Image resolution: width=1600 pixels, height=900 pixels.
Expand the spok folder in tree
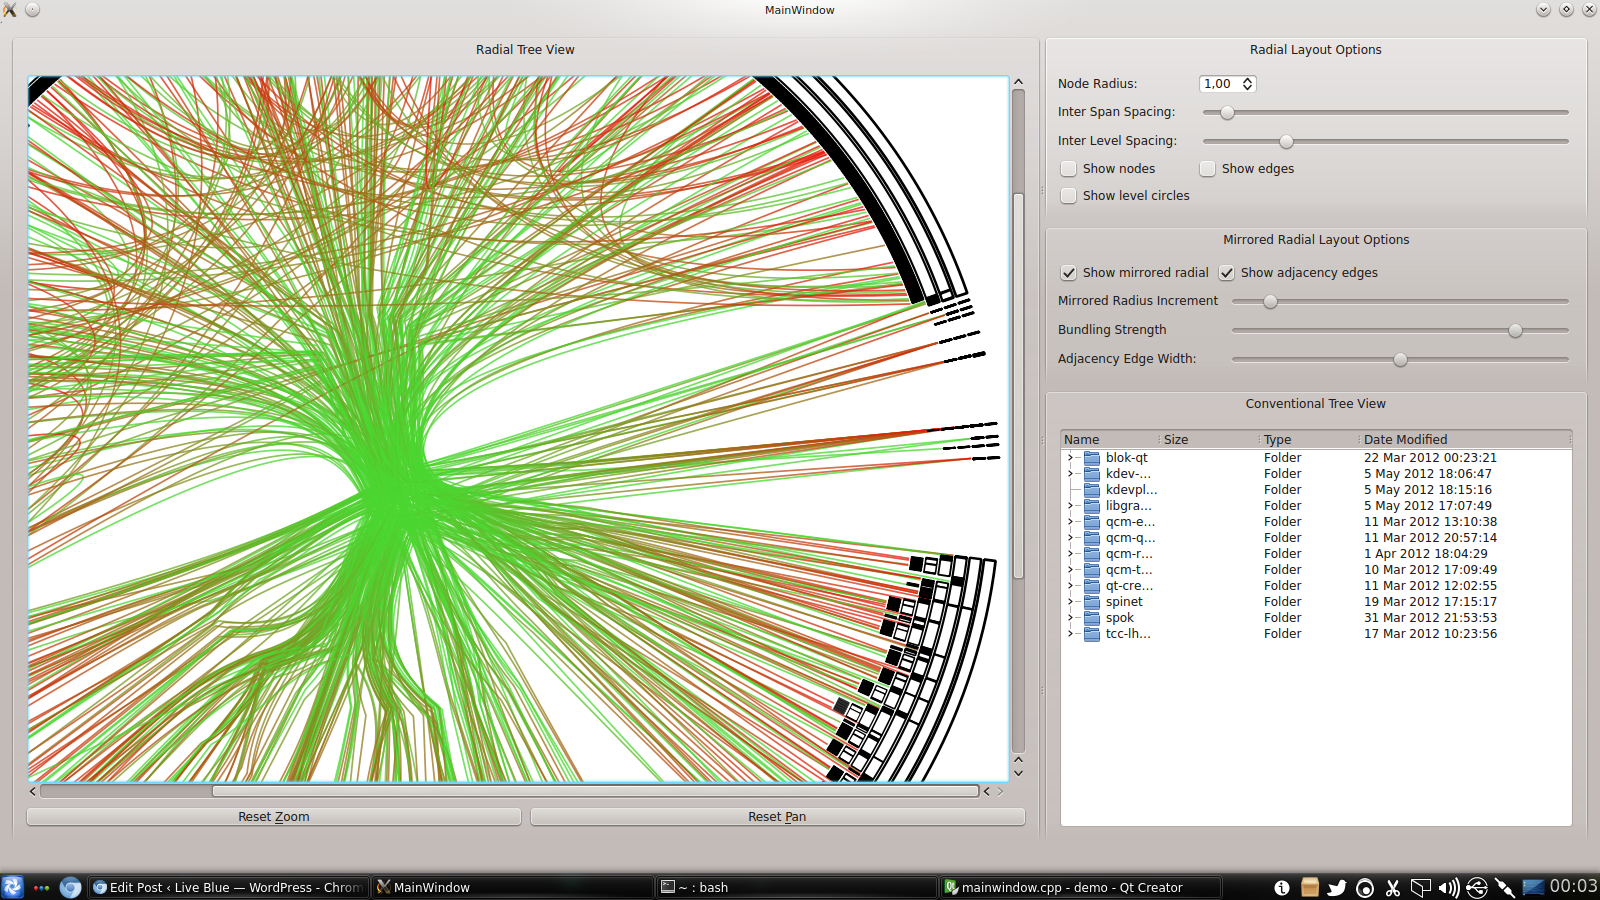[x=1071, y=618]
